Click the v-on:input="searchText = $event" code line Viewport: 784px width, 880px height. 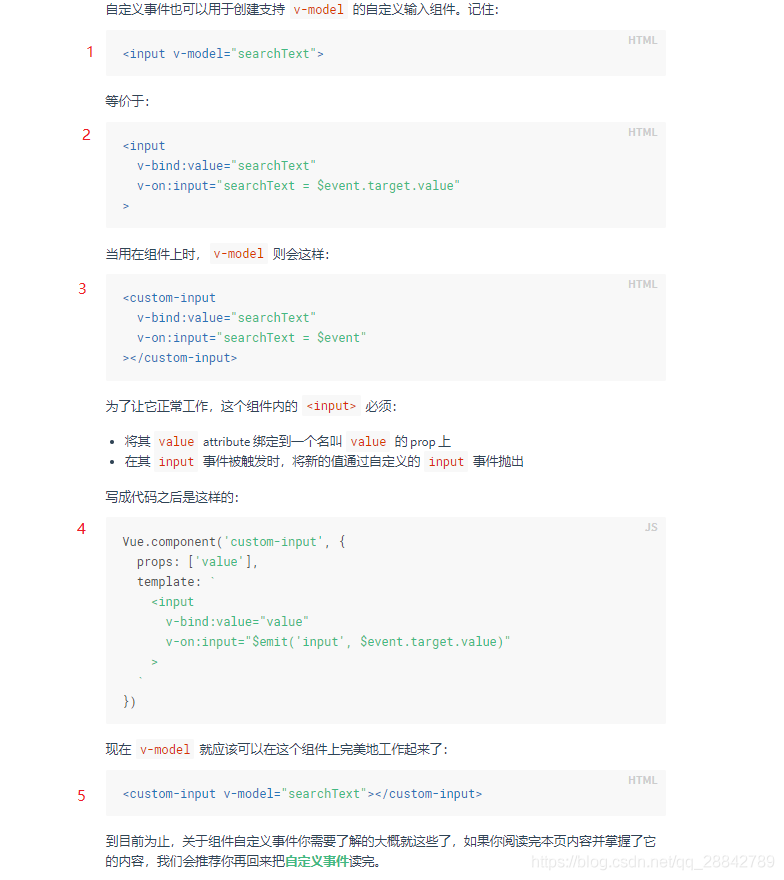pos(252,338)
